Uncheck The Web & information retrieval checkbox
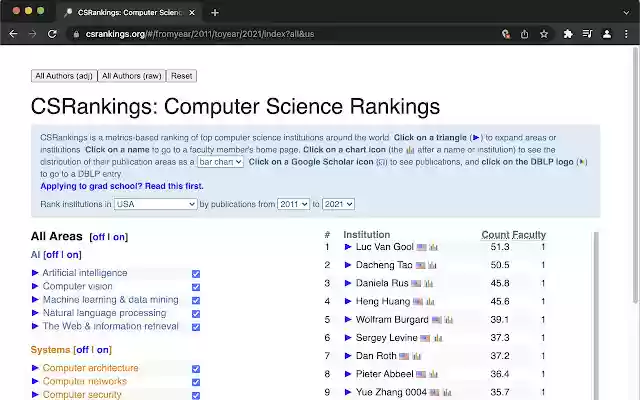640x400 pixels. click(196, 327)
